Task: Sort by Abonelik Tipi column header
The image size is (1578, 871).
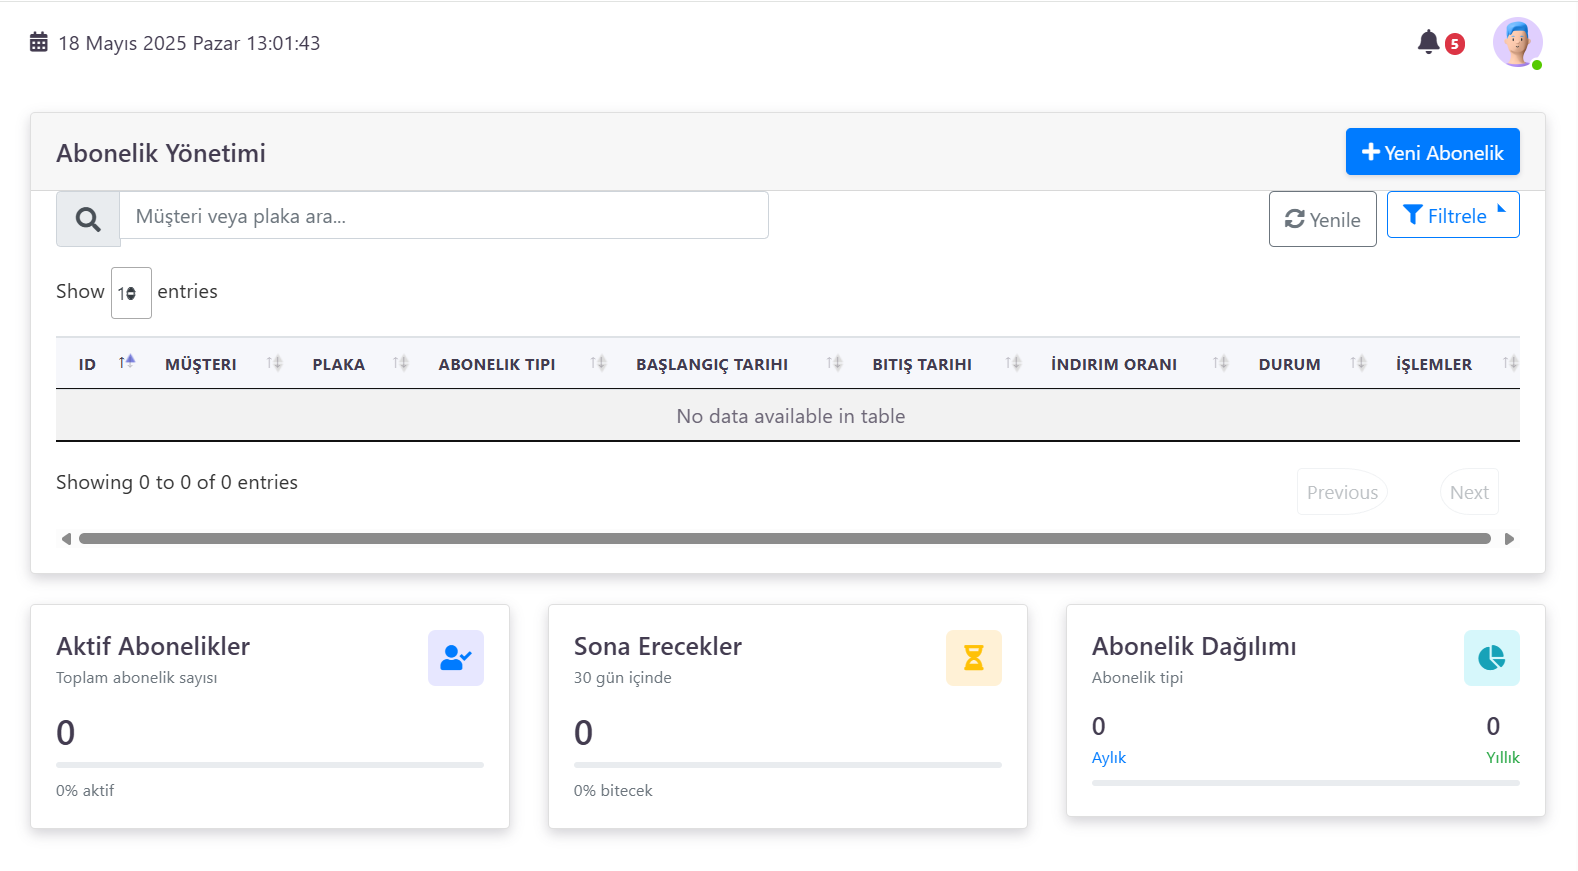Action: (497, 364)
